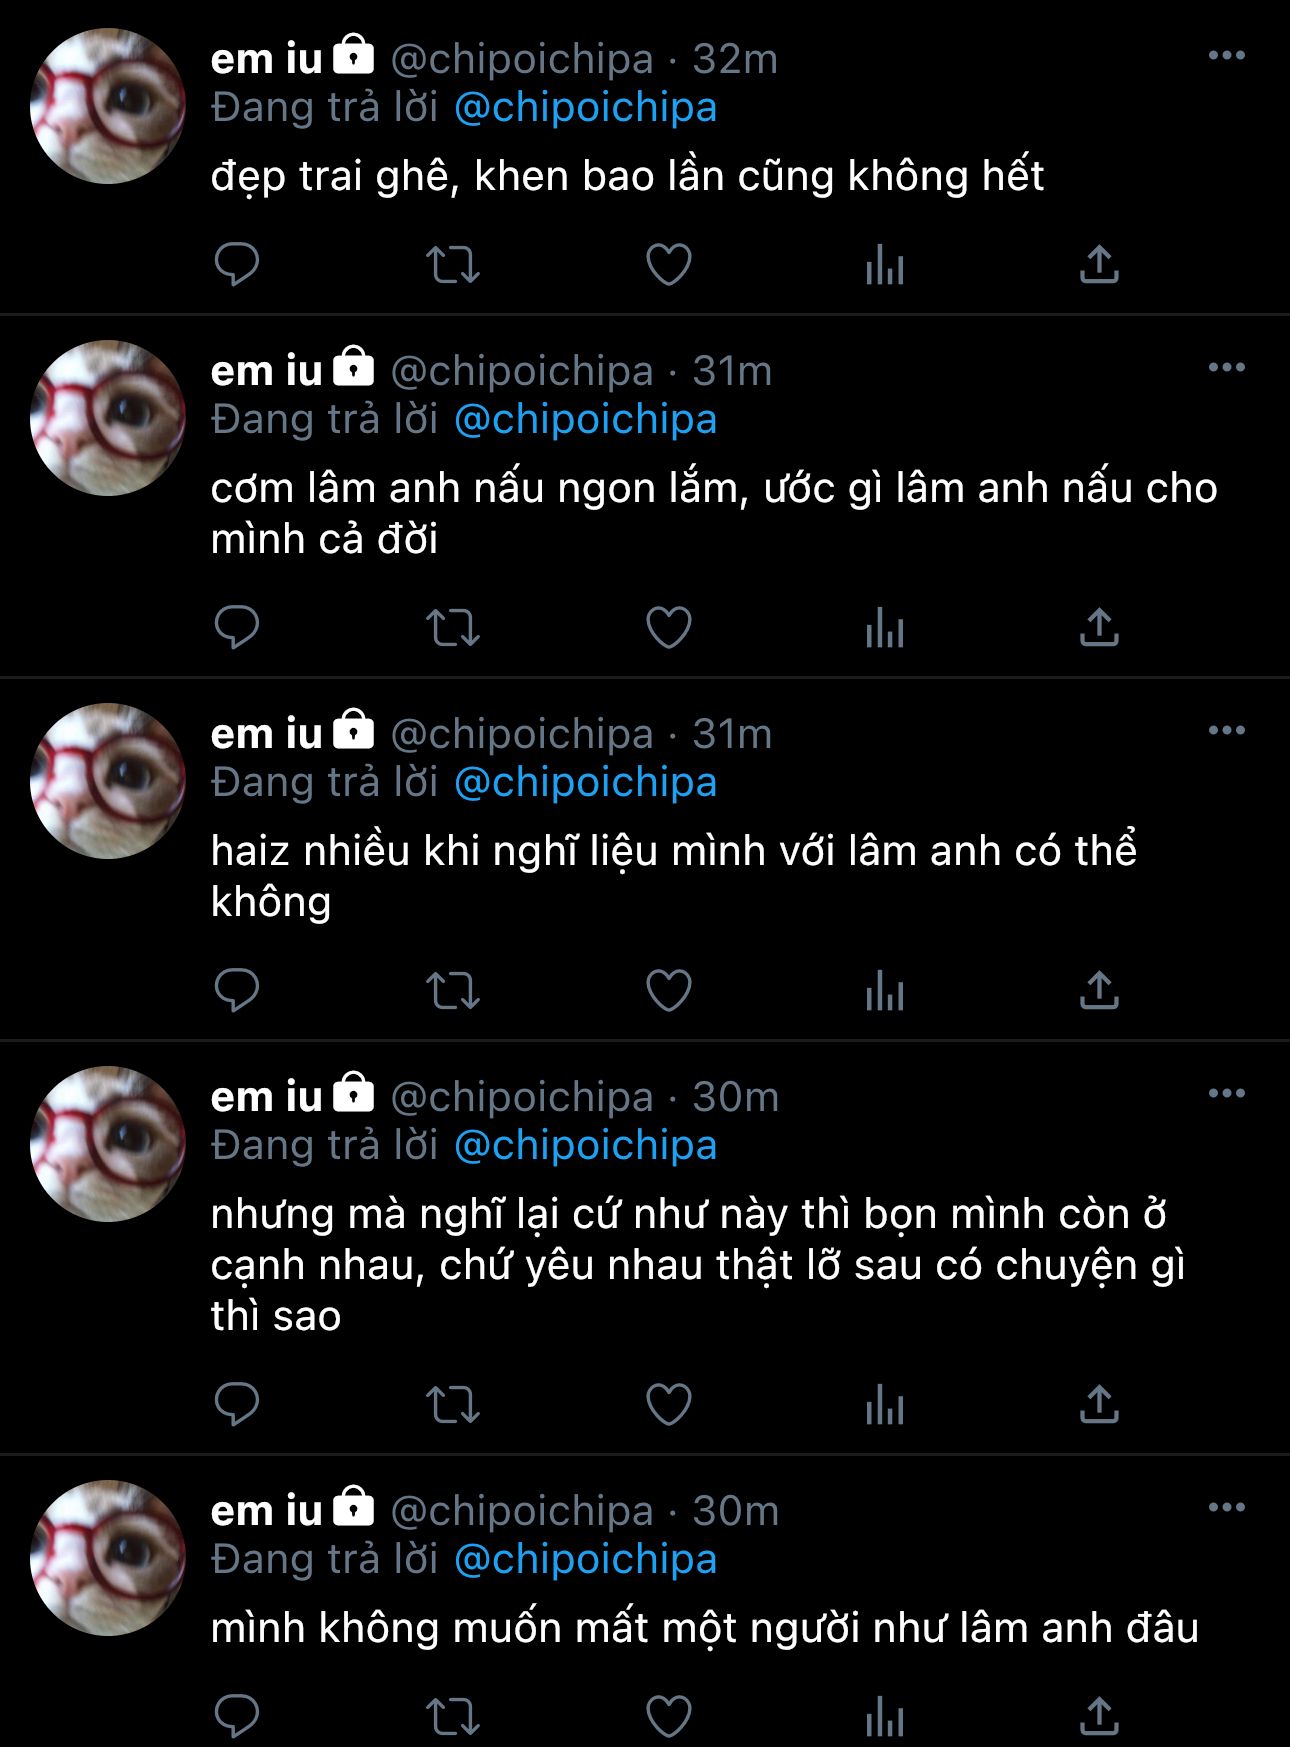Open more options on the 32m tweet
The height and width of the screenshot is (1747, 1290).
coord(1227,55)
